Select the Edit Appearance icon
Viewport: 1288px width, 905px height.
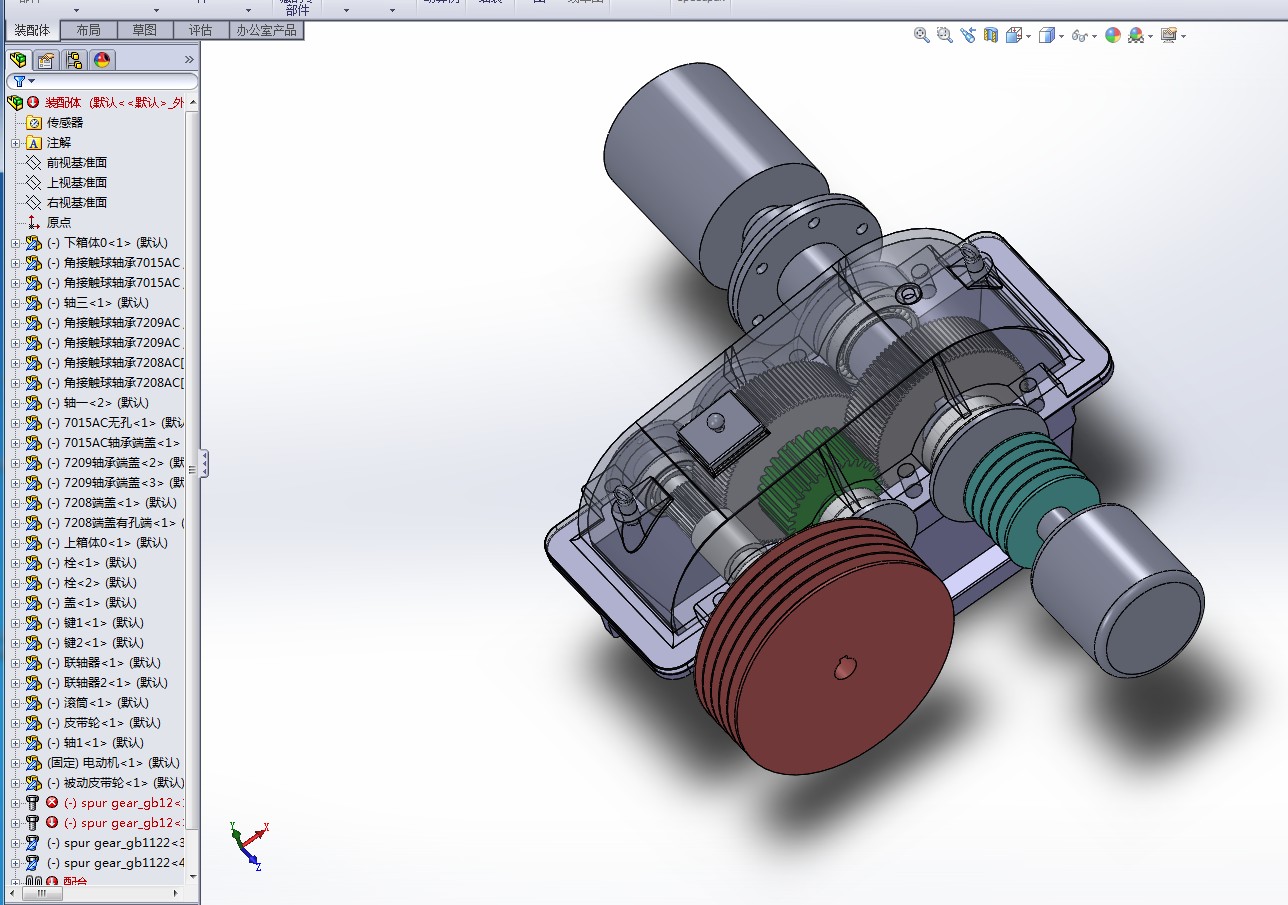click(1114, 35)
